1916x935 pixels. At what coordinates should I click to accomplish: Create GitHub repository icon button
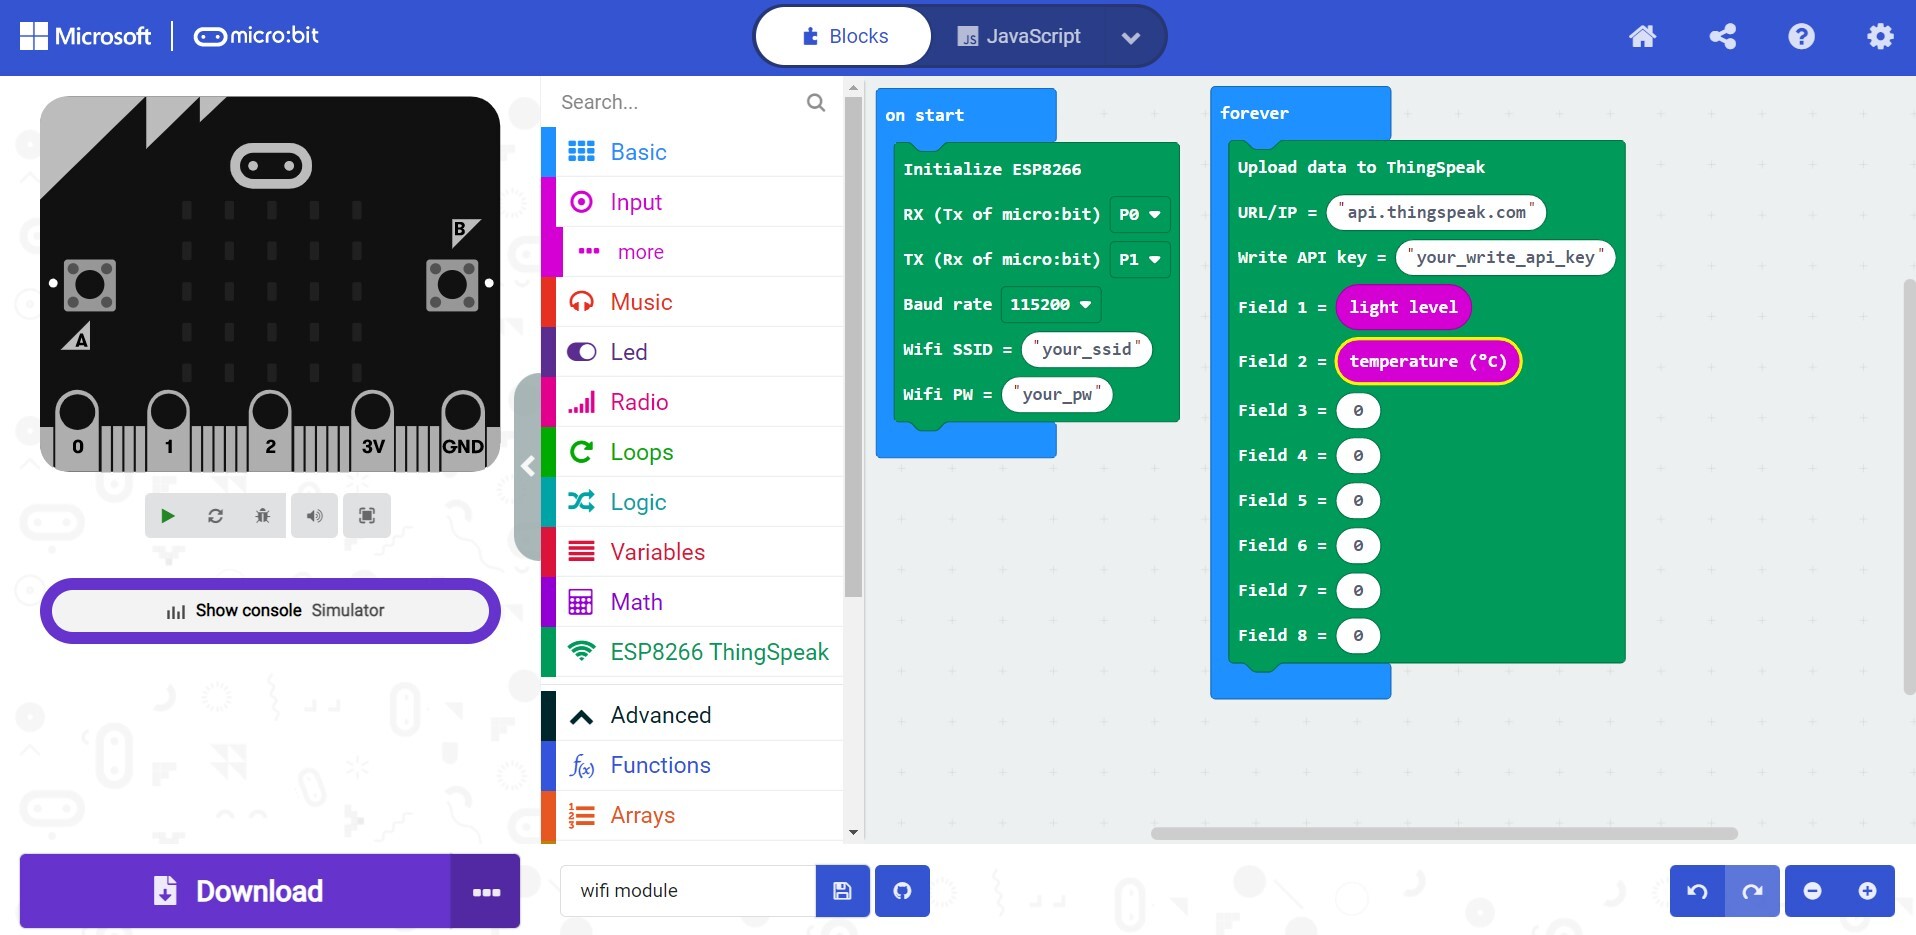[x=902, y=891]
